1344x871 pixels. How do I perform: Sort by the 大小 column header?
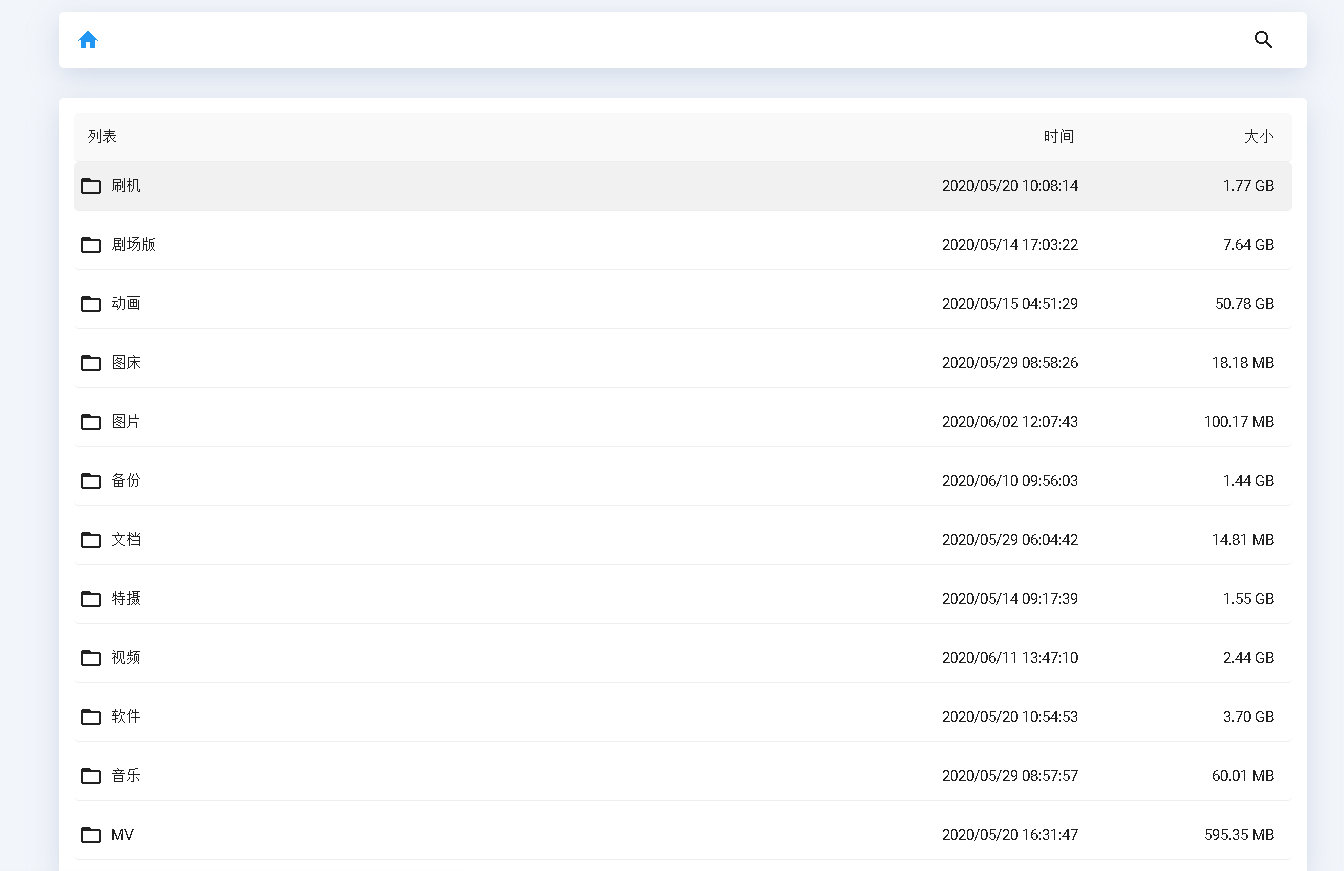(x=1259, y=137)
